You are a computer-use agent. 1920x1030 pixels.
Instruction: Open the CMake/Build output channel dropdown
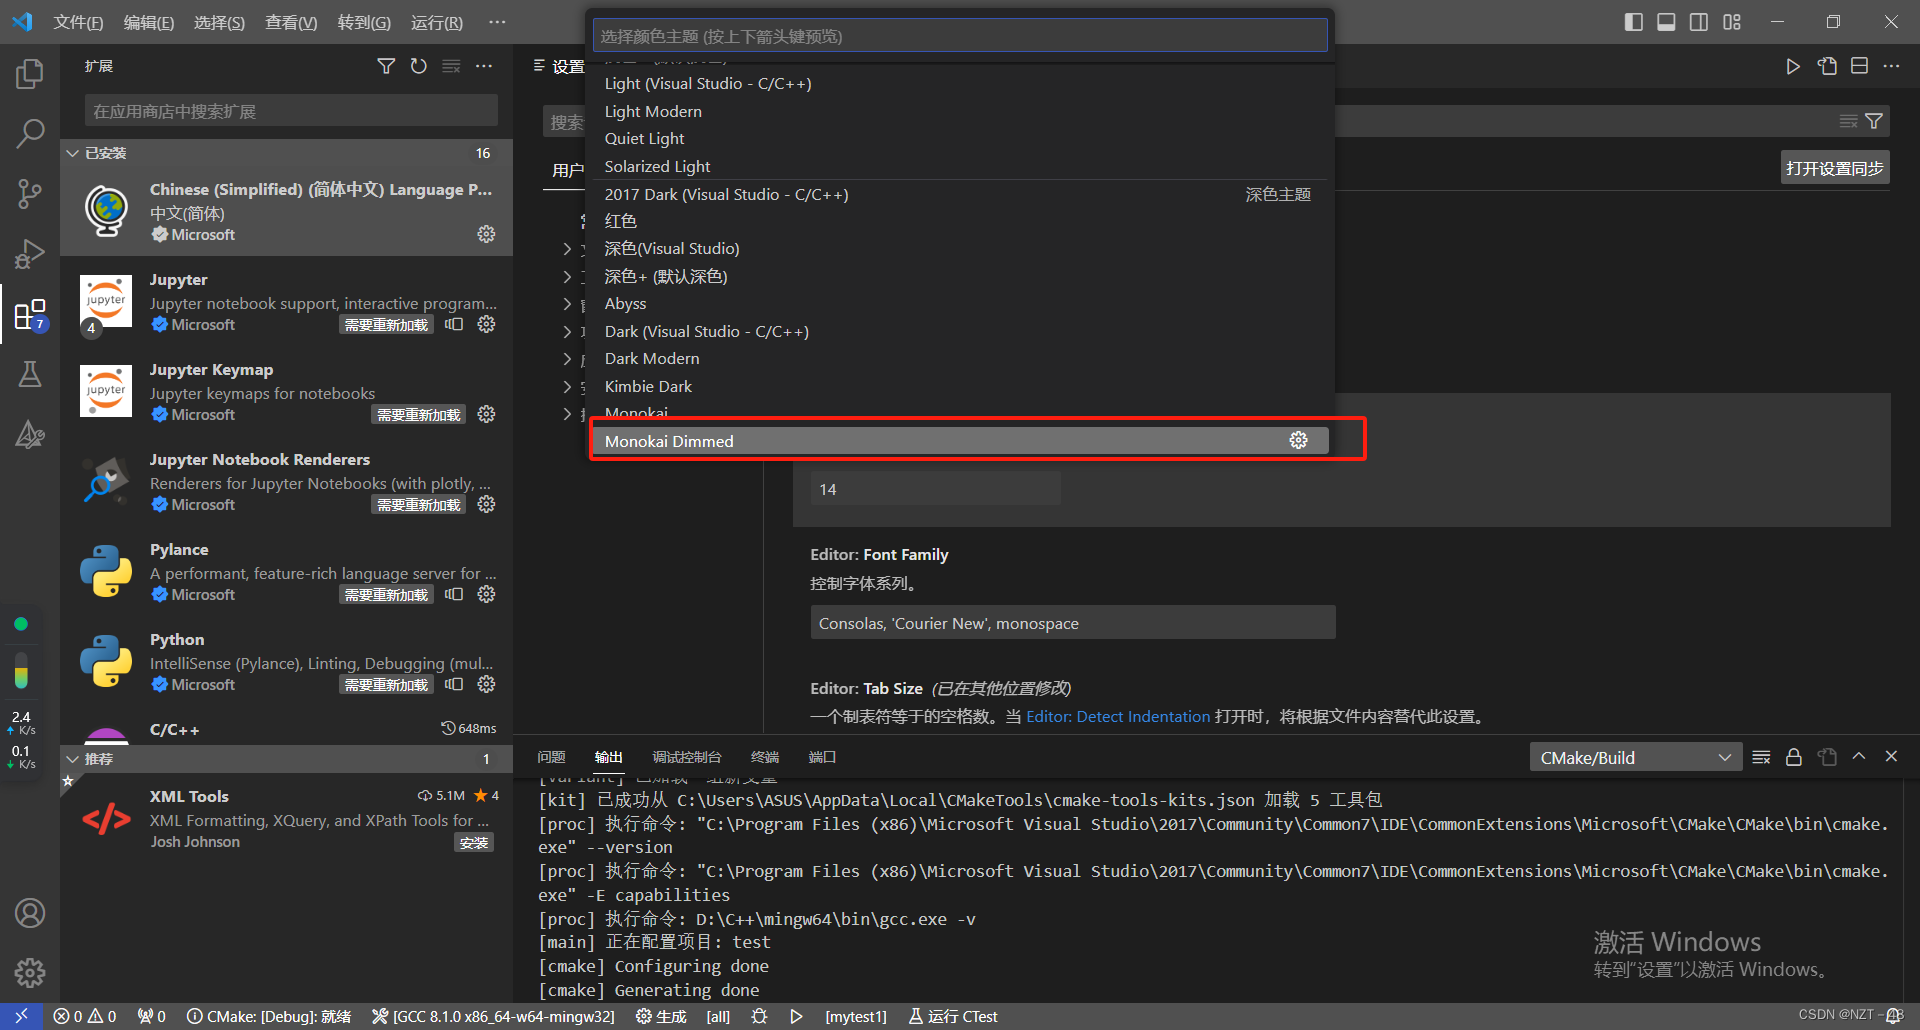coord(1635,758)
